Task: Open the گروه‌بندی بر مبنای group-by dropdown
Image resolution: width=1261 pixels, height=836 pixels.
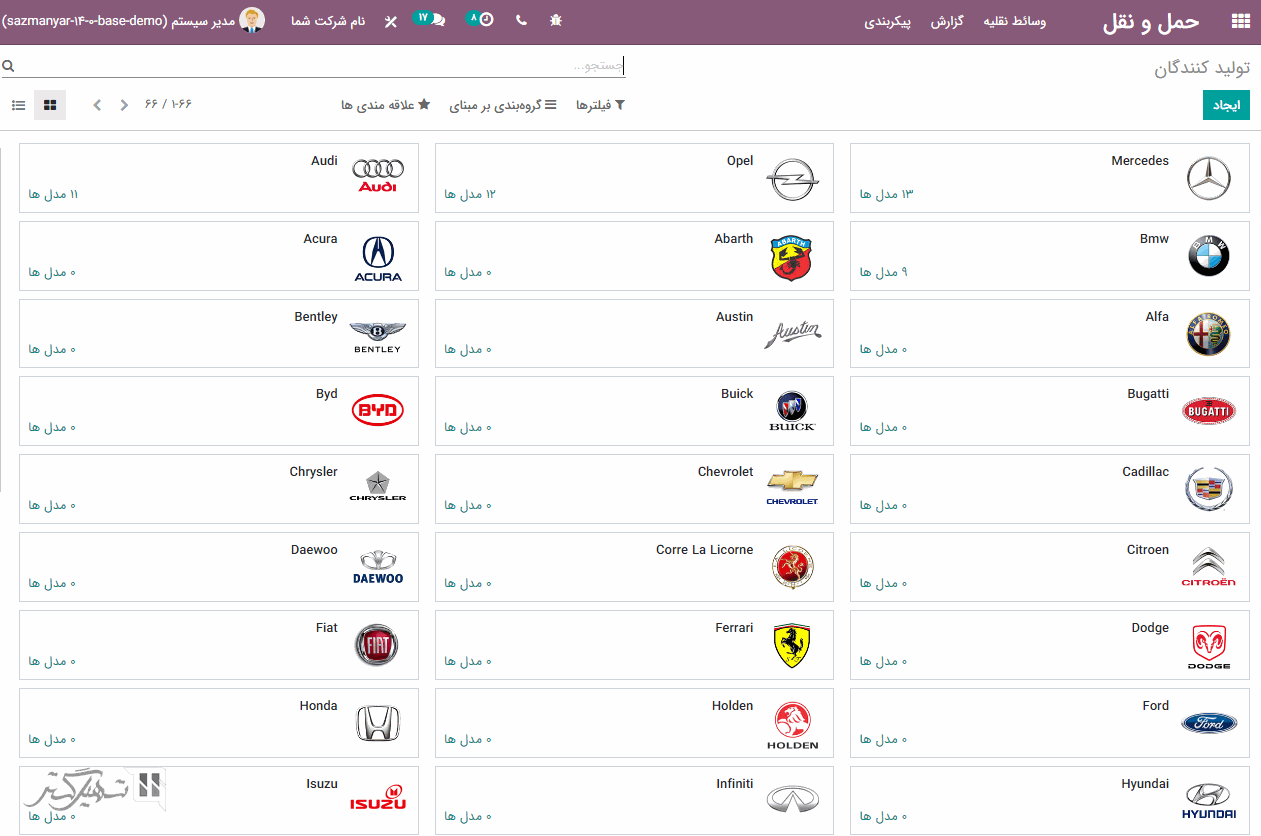Action: tap(503, 105)
